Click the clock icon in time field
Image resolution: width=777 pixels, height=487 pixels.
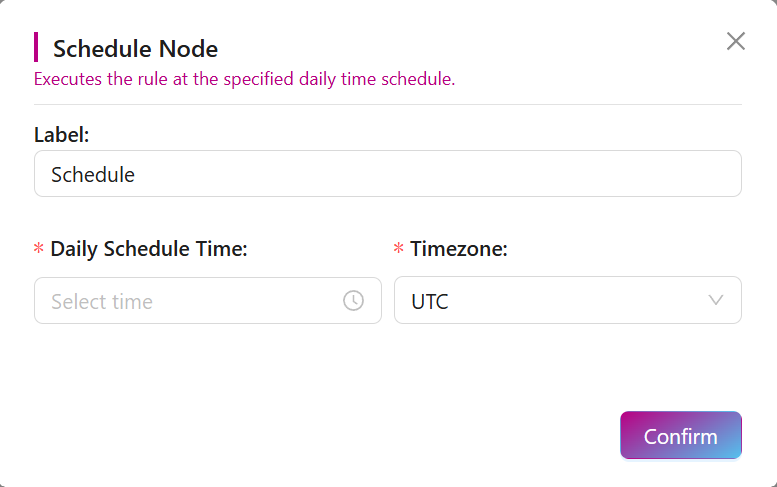(353, 301)
